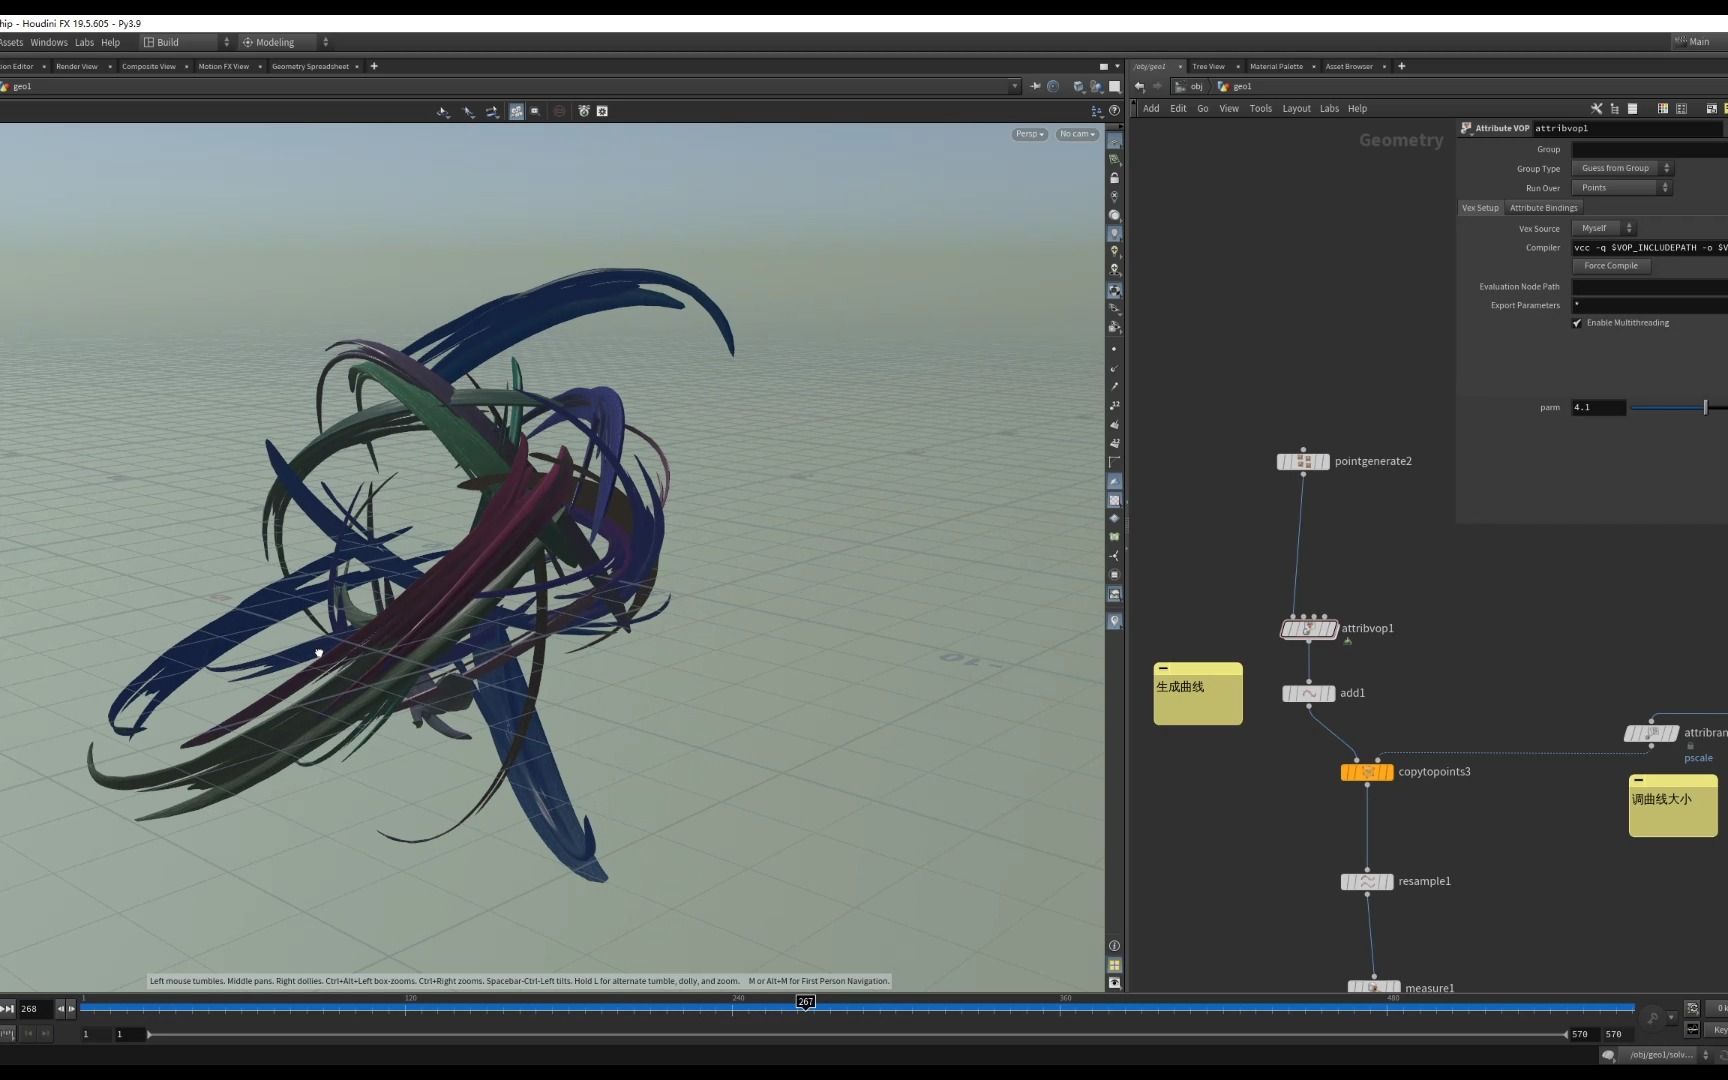The image size is (1728, 1080).
Task: Open the Asset Browser tab
Action: (1349, 67)
